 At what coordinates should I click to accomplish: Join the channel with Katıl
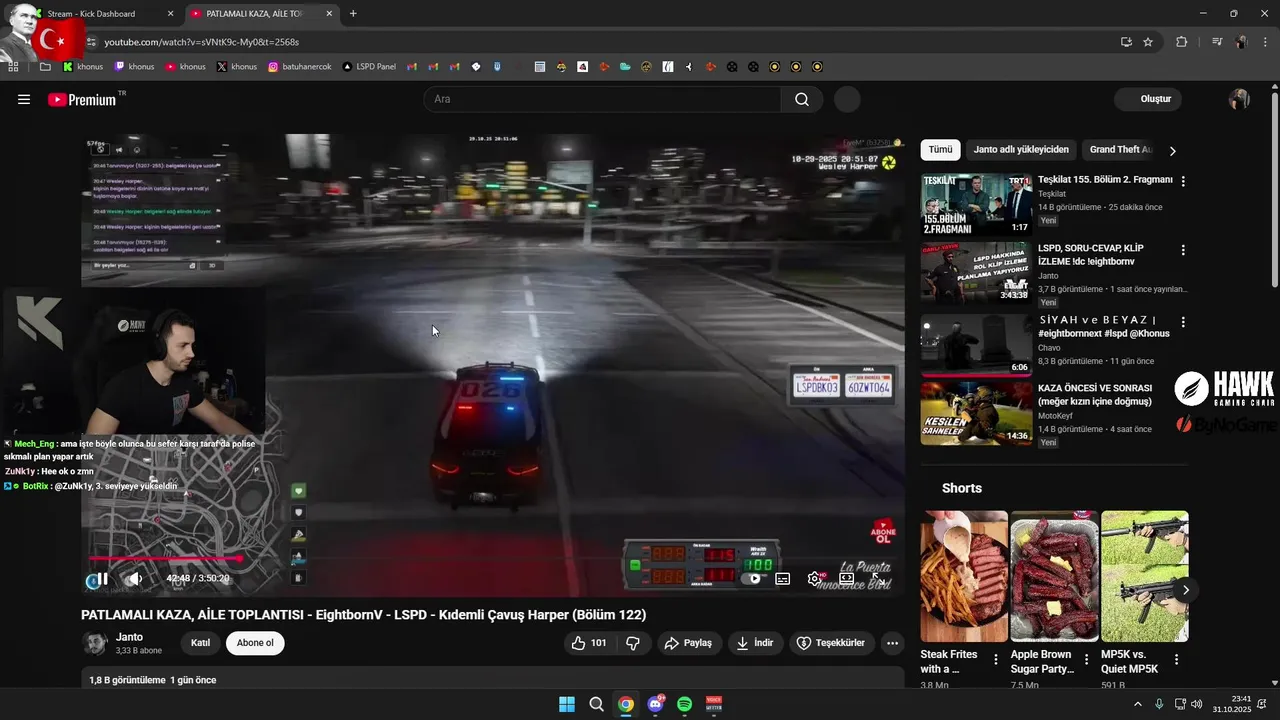tap(200, 643)
